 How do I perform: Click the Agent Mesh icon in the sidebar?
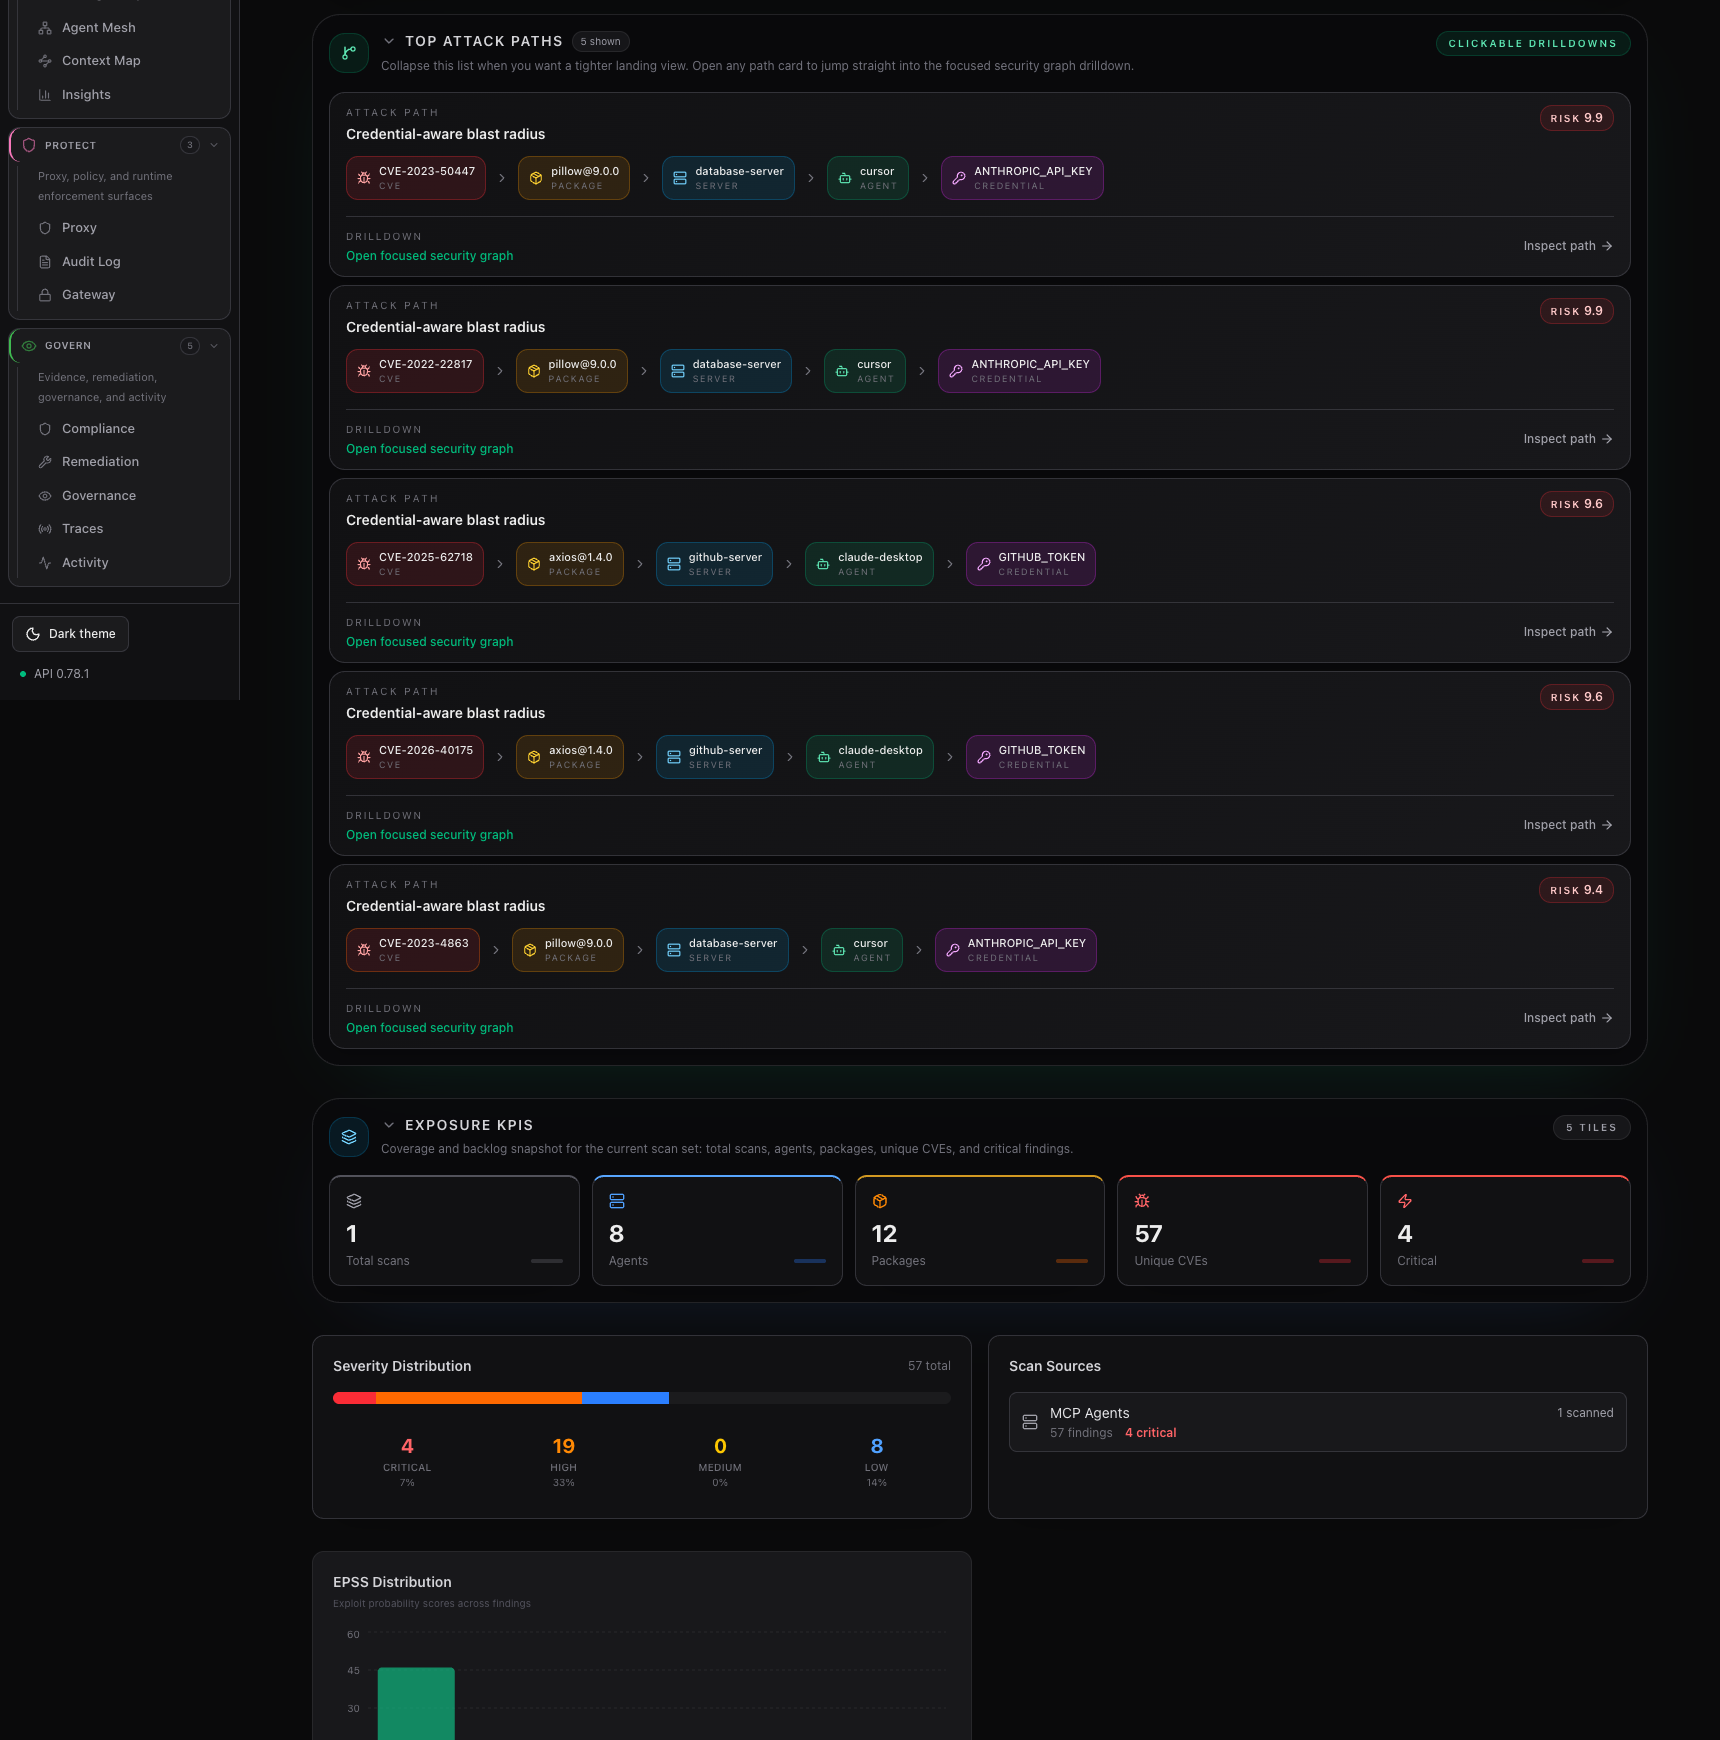[x=45, y=27]
